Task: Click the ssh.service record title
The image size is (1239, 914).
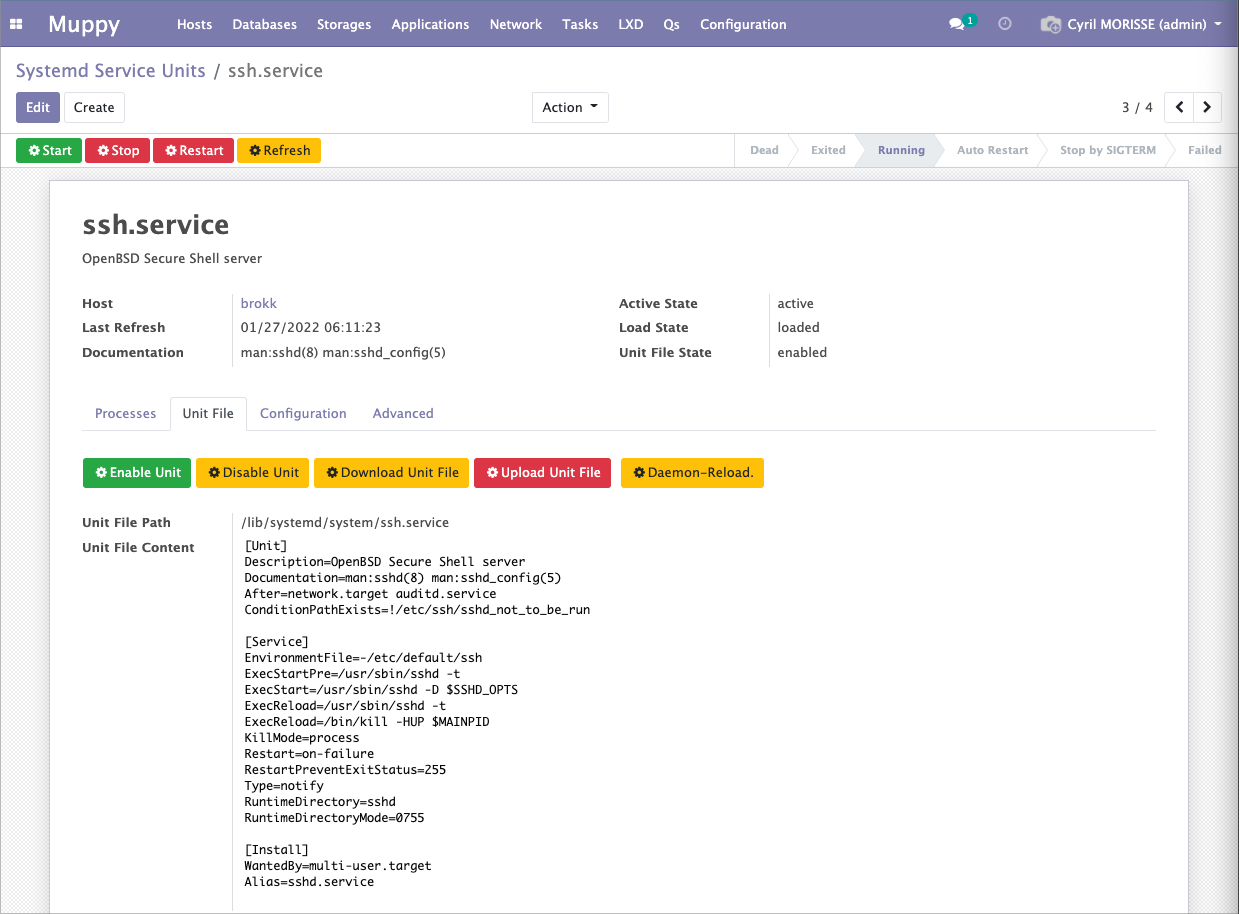Action: [156, 224]
